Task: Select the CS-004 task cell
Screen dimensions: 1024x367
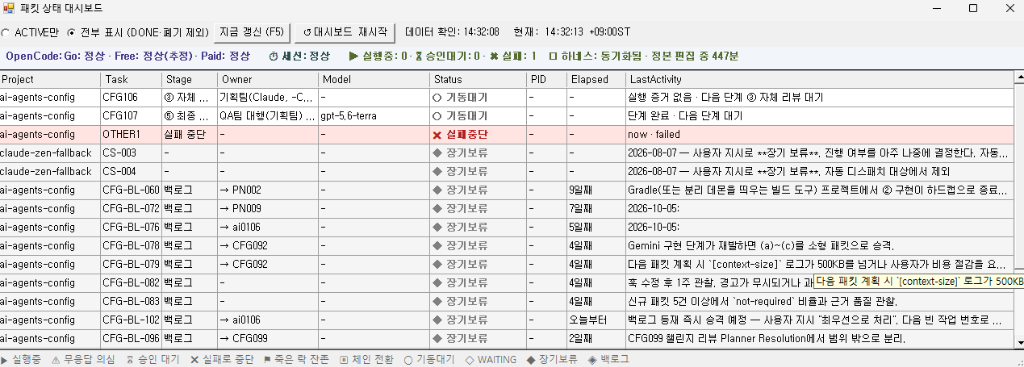Action: pos(131,172)
